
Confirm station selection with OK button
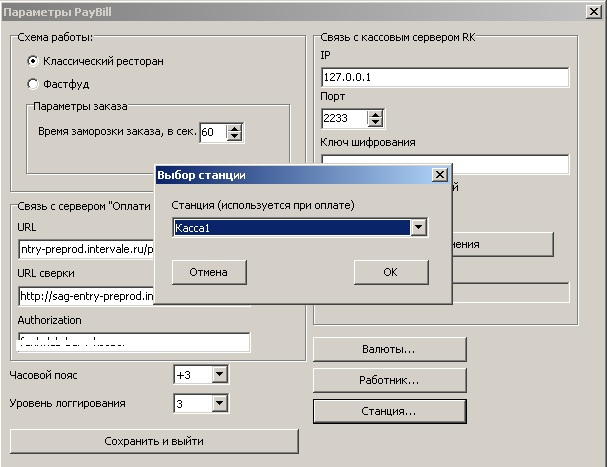[391, 272]
